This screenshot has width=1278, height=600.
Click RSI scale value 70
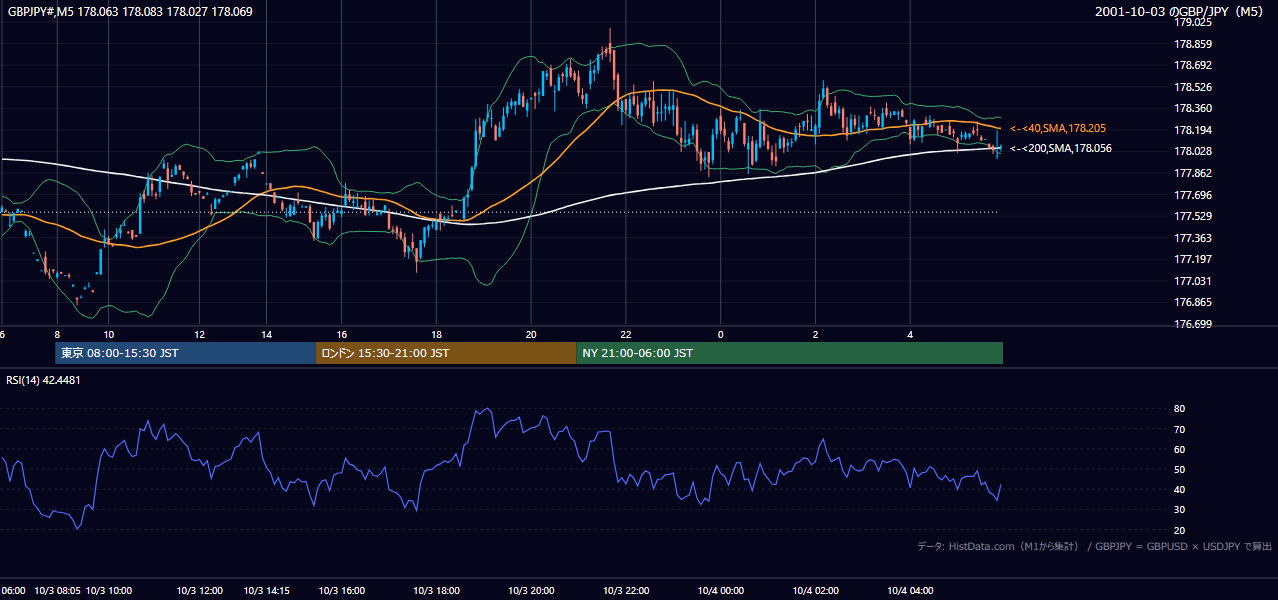[x=1180, y=429]
